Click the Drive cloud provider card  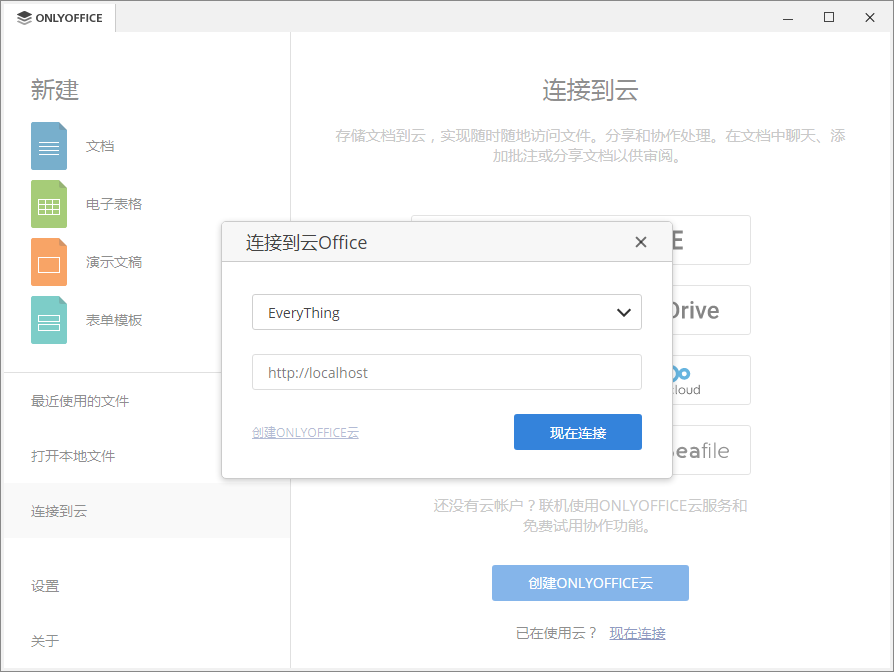[x=711, y=310]
